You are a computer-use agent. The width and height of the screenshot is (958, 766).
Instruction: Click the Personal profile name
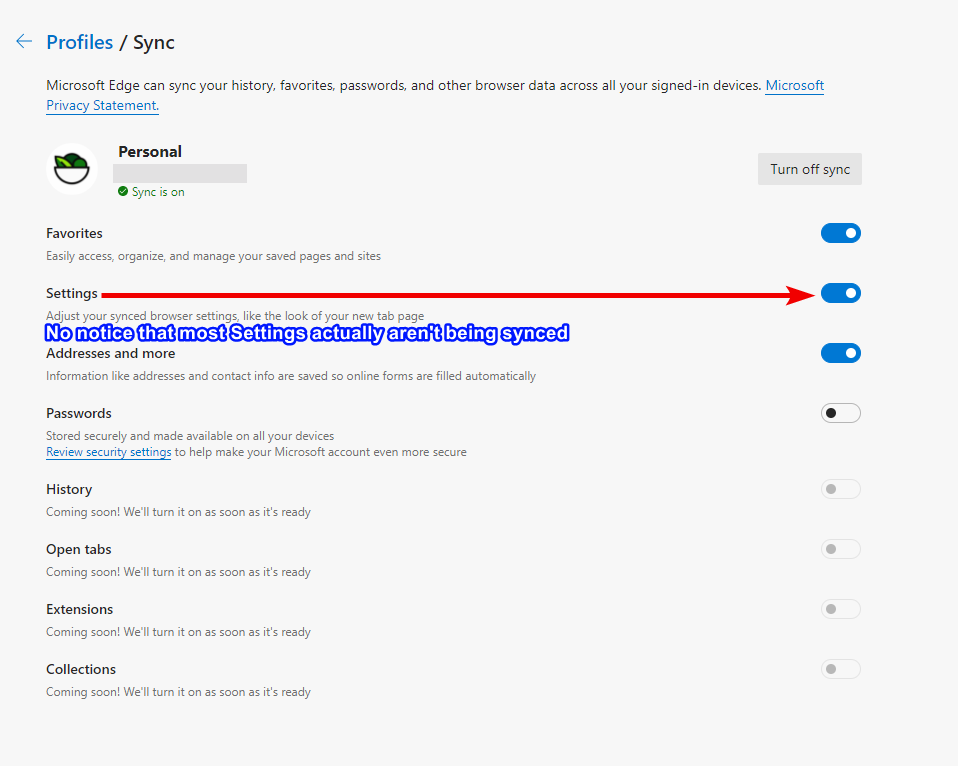point(150,152)
